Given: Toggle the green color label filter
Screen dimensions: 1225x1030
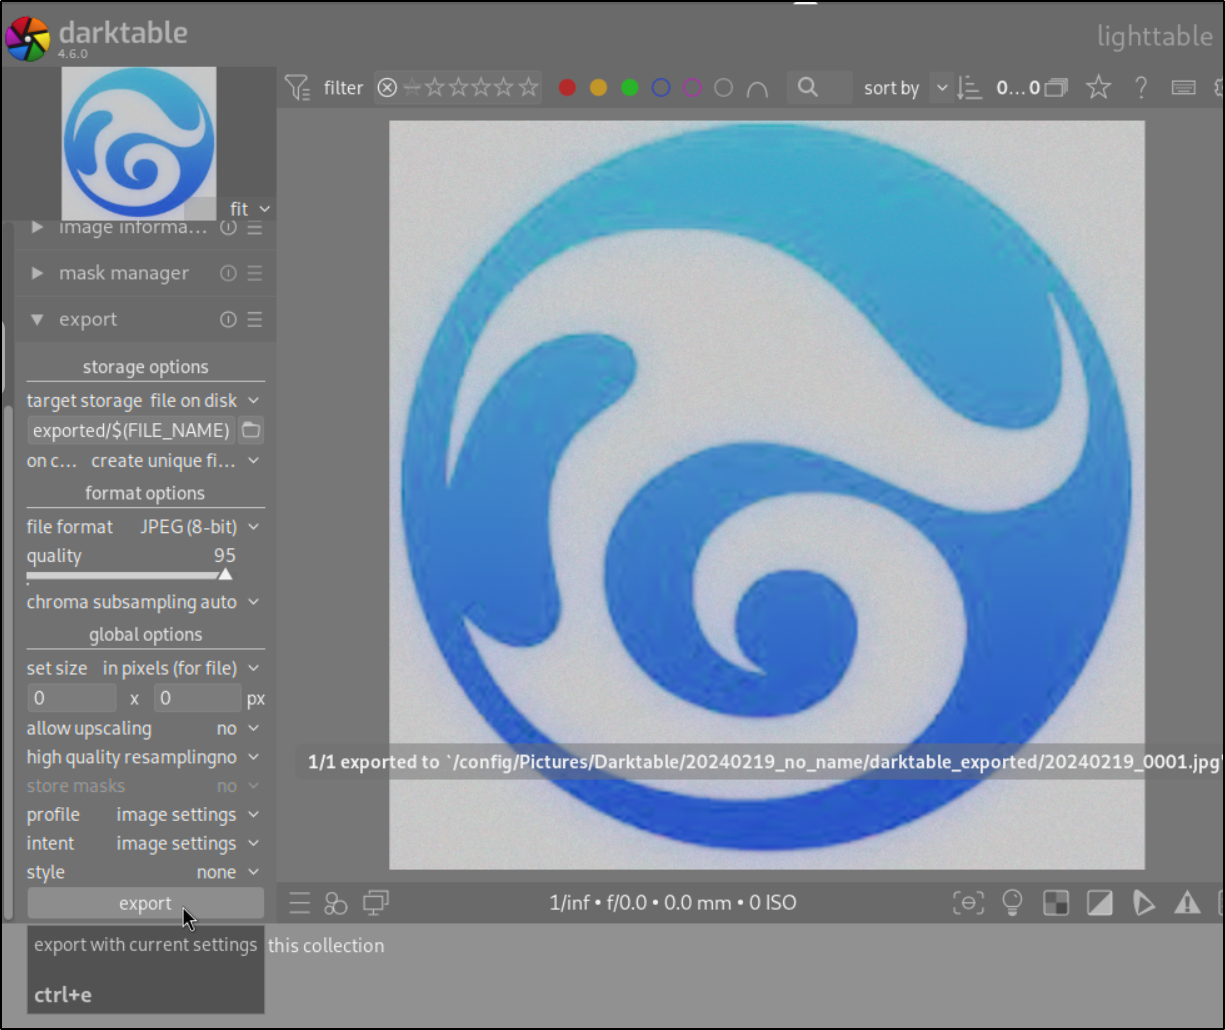Looking at the screenshot, I should [629, 88].
